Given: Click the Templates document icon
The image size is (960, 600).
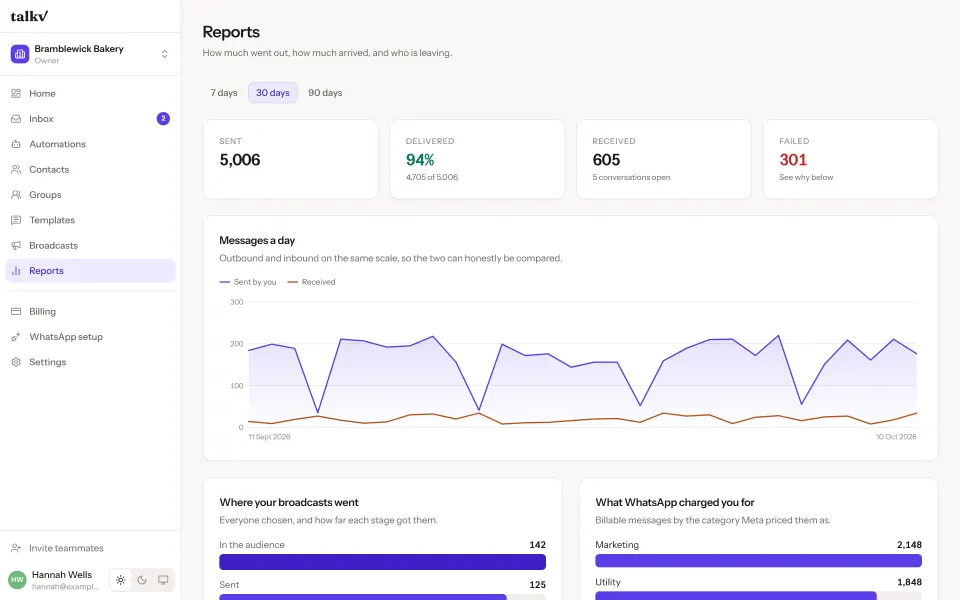Looking at the screenshot, I should coord(16,220).
